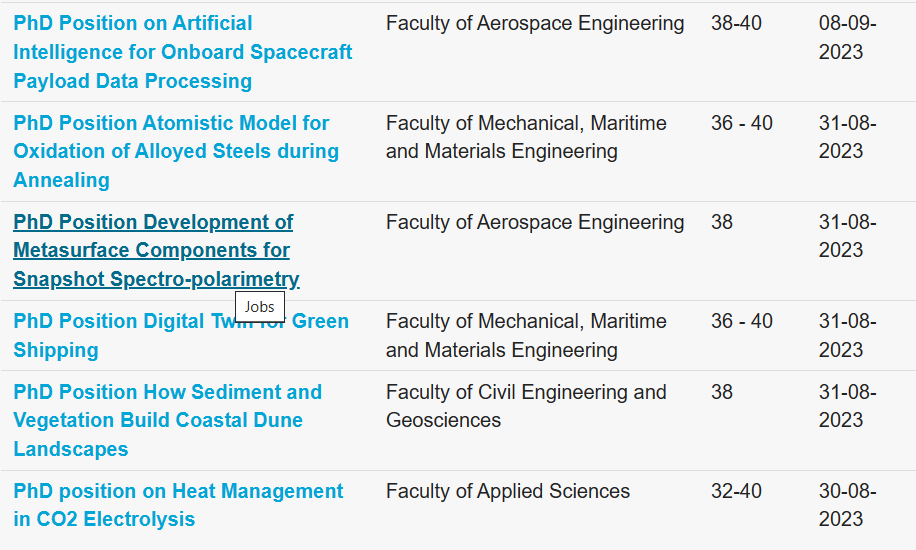Click the Jobs tooltip label
This screenshot has height=550, width=916.
pos(259,307)
